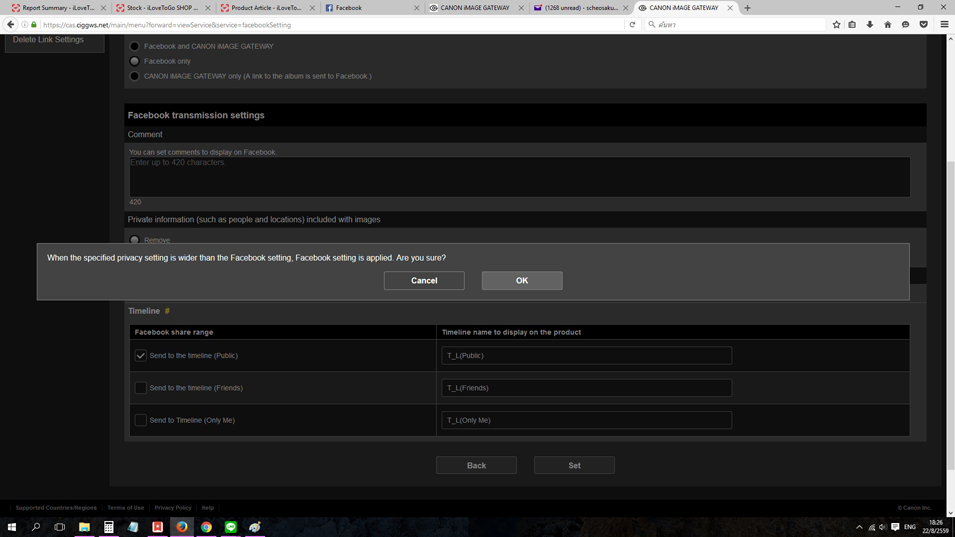The image size is (955, 537).
Task: Click the T_L(Public) timeline name field
Action: 587,356
